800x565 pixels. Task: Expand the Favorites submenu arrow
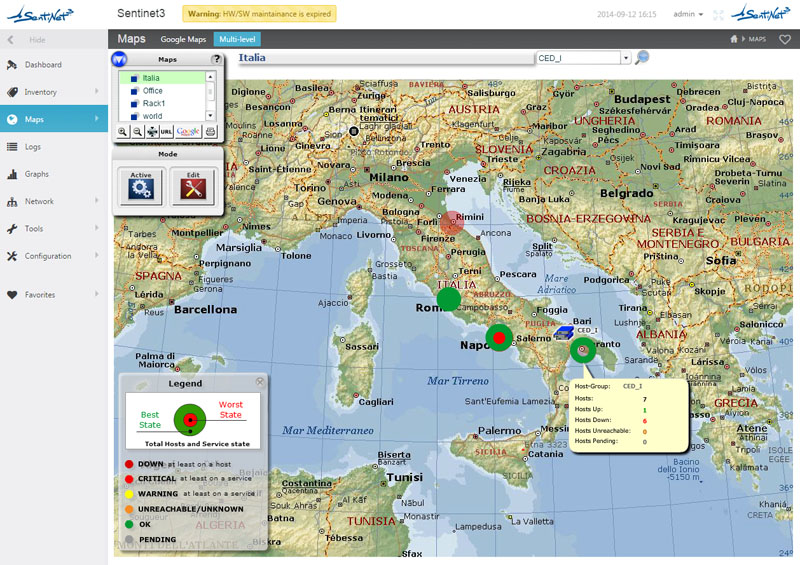(96, 294)
